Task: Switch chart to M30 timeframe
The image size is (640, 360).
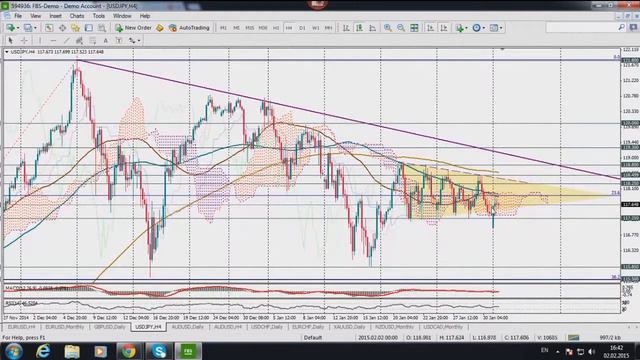Action: tap(263, 28)
